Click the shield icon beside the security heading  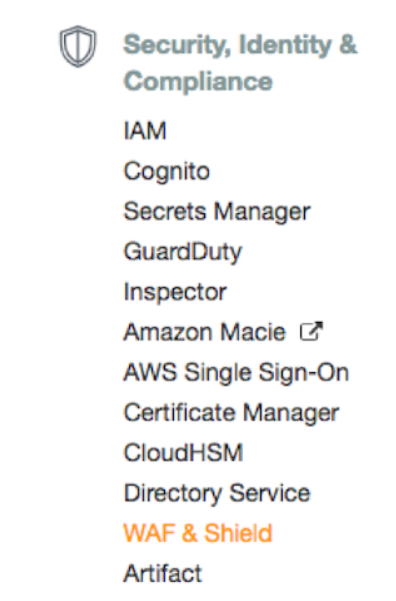coord(78,46)
